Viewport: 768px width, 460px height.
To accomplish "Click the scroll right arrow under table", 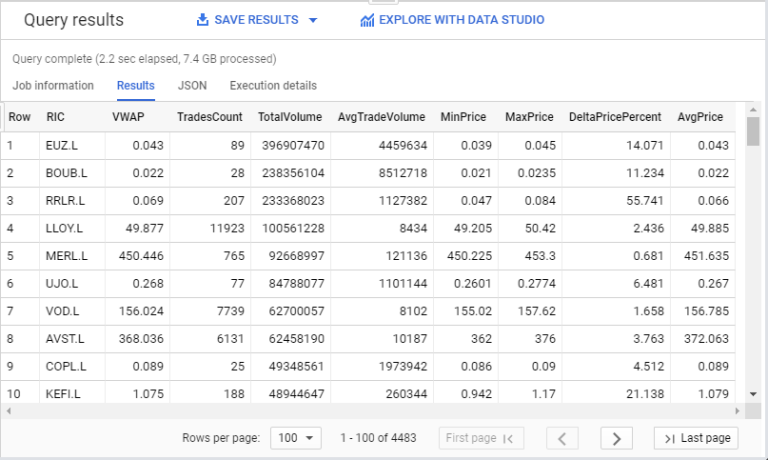I will point(739,410).
